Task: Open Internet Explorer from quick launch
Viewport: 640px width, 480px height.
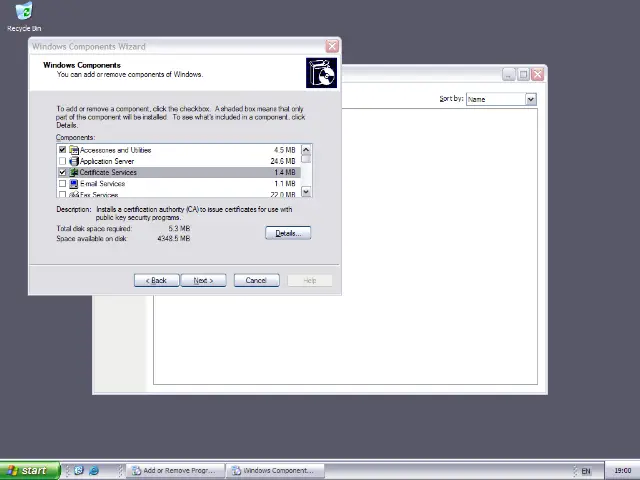Action: point(94,470)
